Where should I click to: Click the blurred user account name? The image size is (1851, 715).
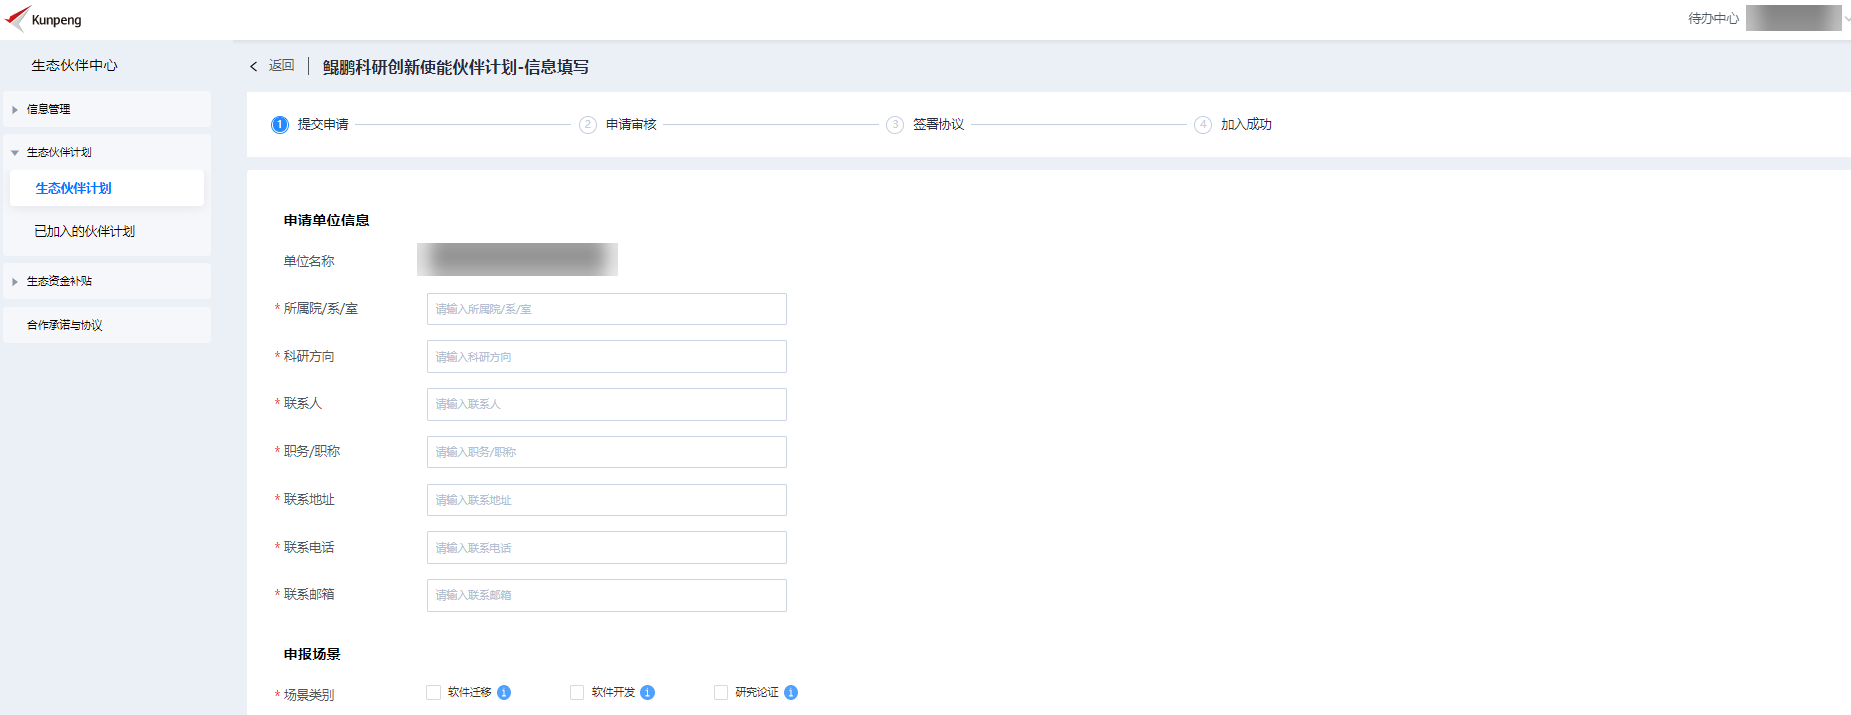1793,18
